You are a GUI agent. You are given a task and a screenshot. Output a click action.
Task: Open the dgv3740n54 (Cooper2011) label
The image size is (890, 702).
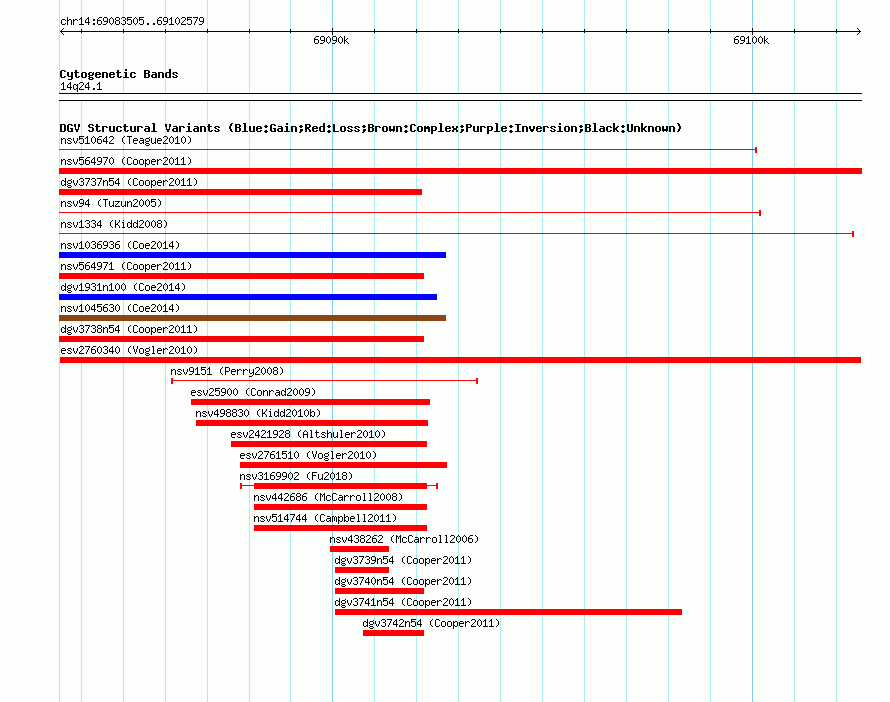pos(403,581)
